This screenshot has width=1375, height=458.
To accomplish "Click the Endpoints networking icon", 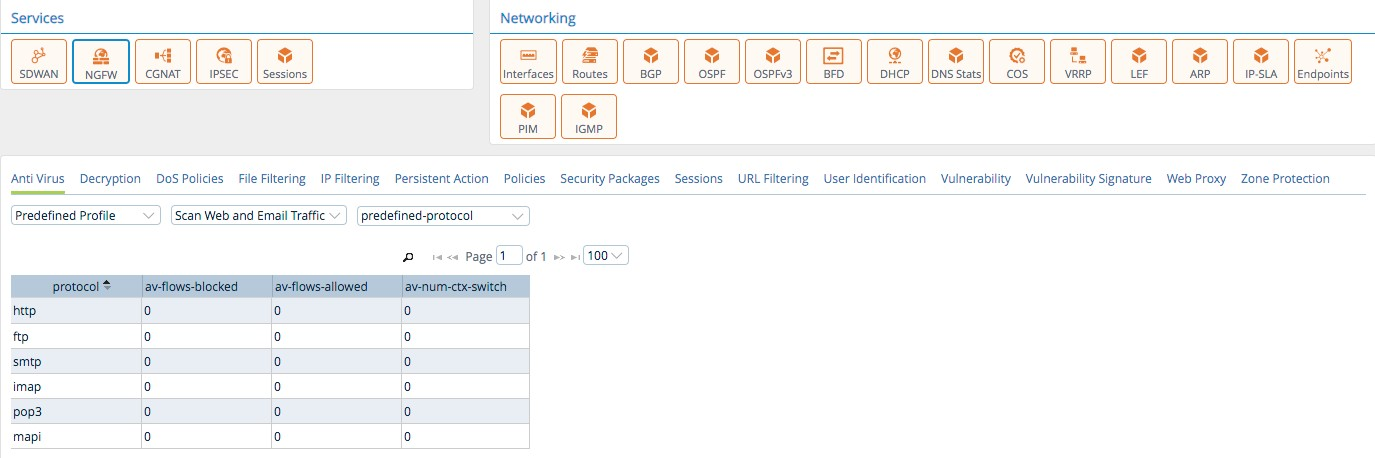I will tap(1322, 62).
